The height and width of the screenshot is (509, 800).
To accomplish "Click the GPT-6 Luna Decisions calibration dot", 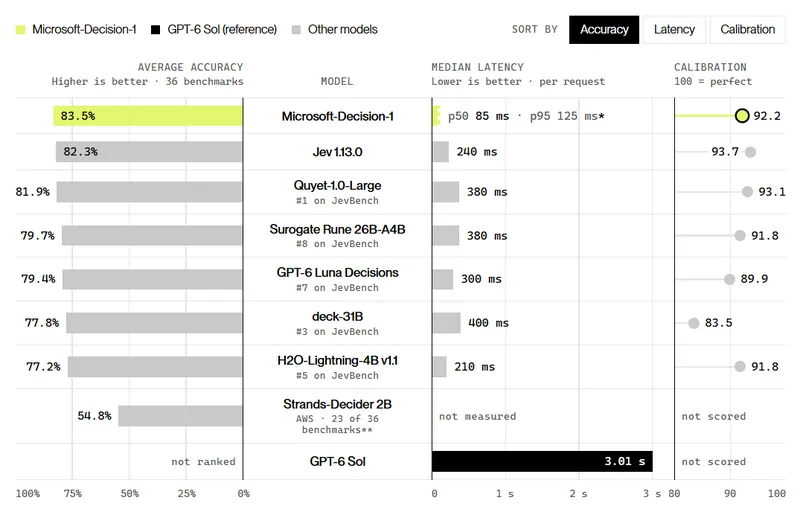I will [x=730, y=279].
